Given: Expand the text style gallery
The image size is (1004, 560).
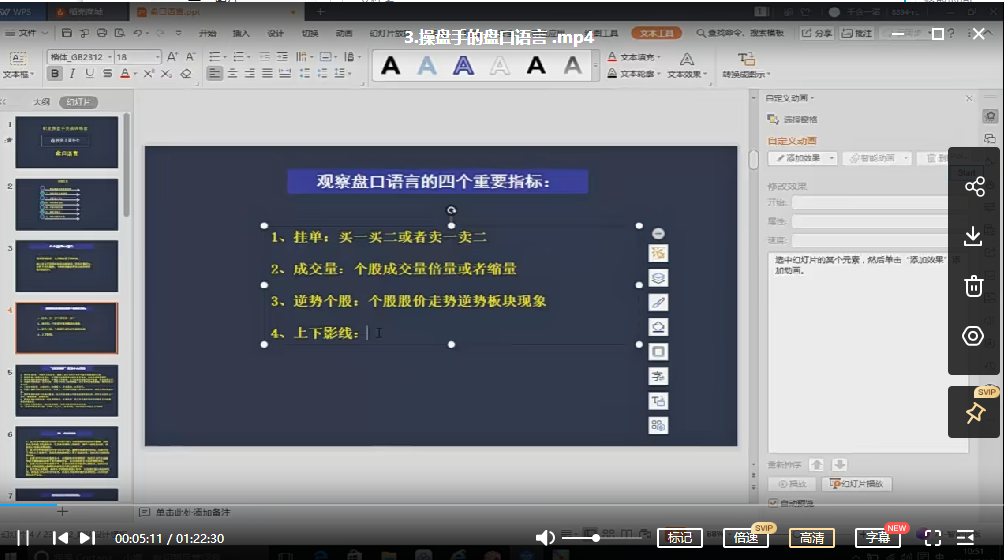Looking at the screenshot, I should tap(595, 66).
